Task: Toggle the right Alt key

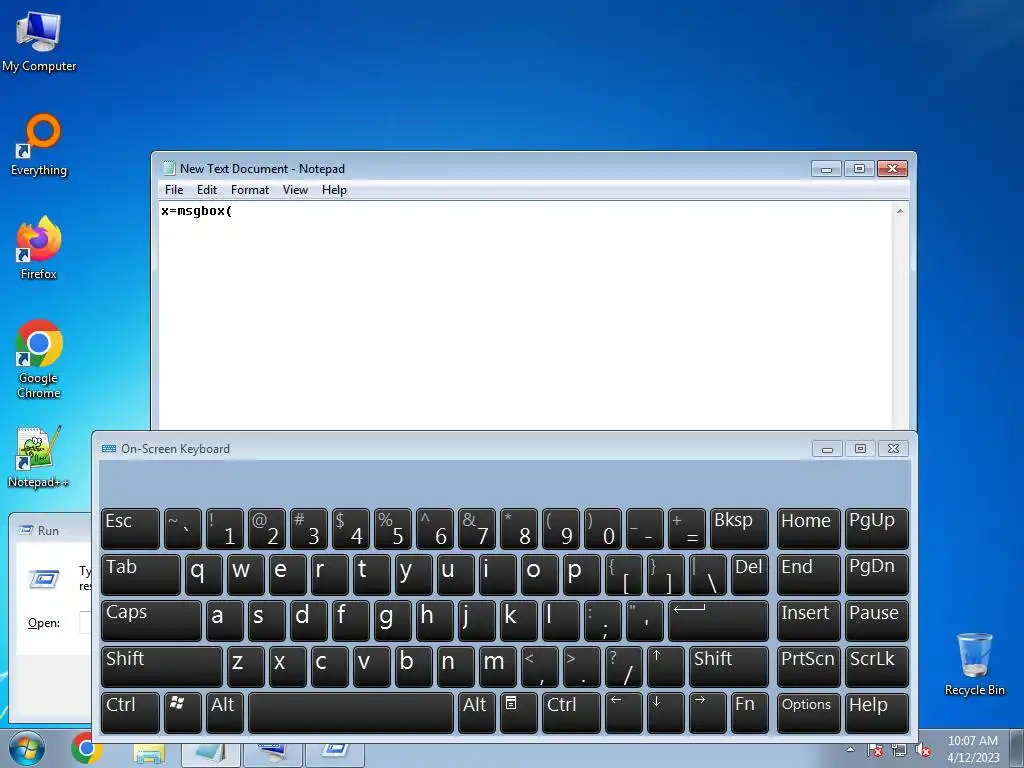Action: [476, 712]
